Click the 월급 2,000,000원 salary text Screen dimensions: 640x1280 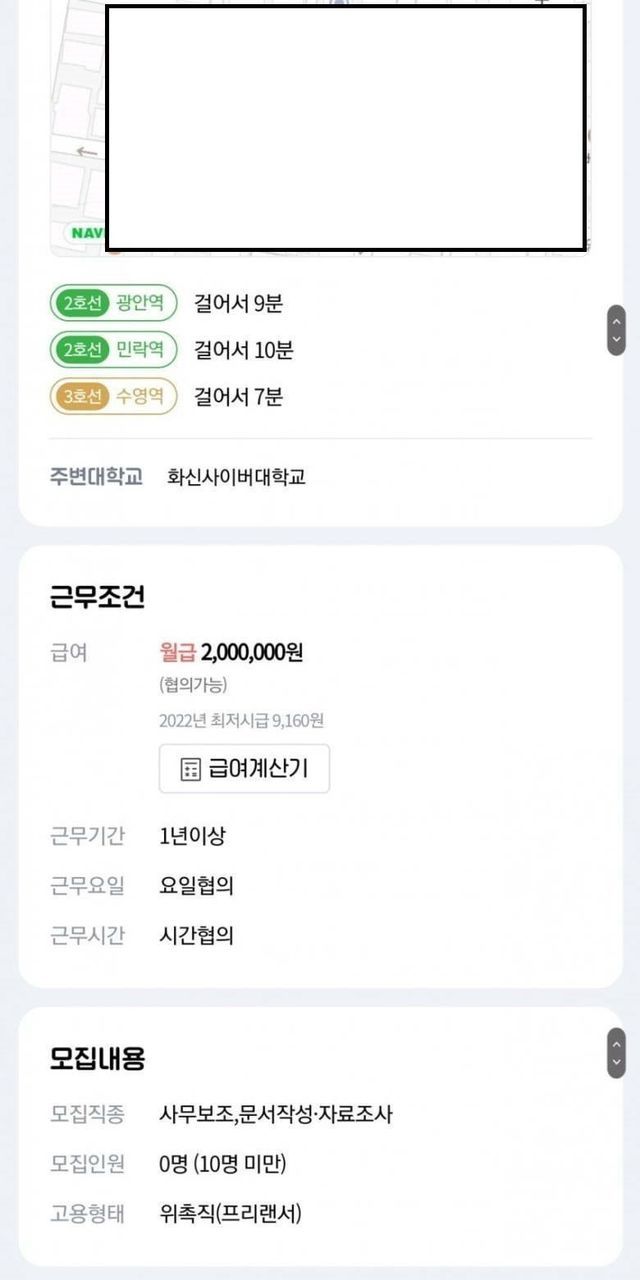231,653
